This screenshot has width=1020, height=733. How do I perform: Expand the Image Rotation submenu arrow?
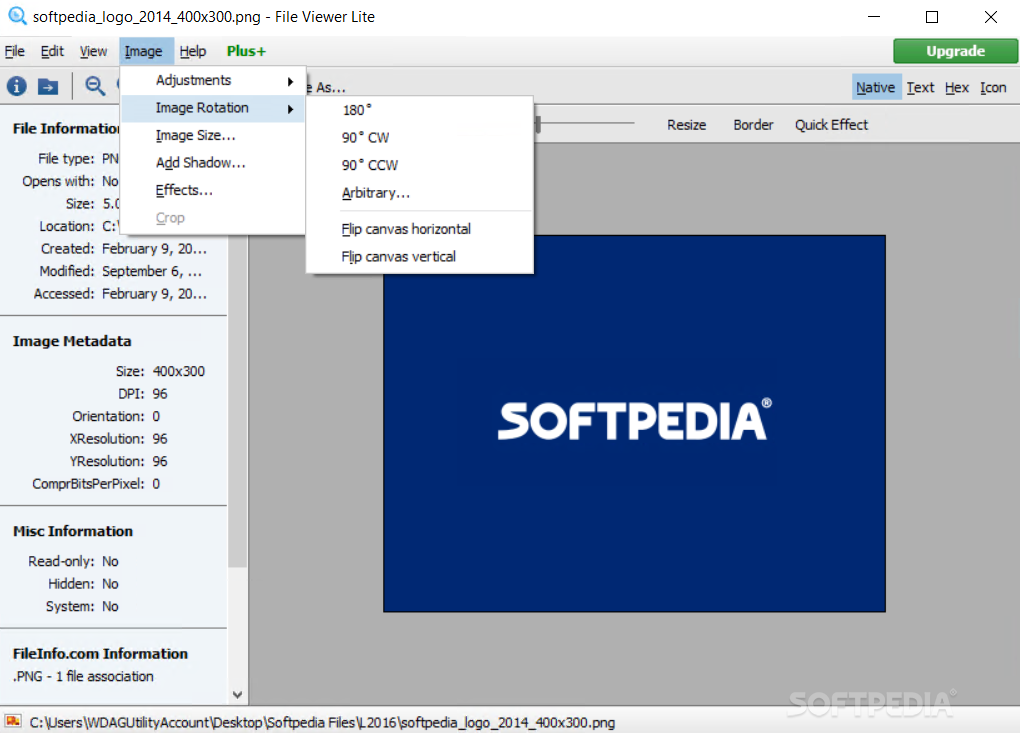point(290,109)
